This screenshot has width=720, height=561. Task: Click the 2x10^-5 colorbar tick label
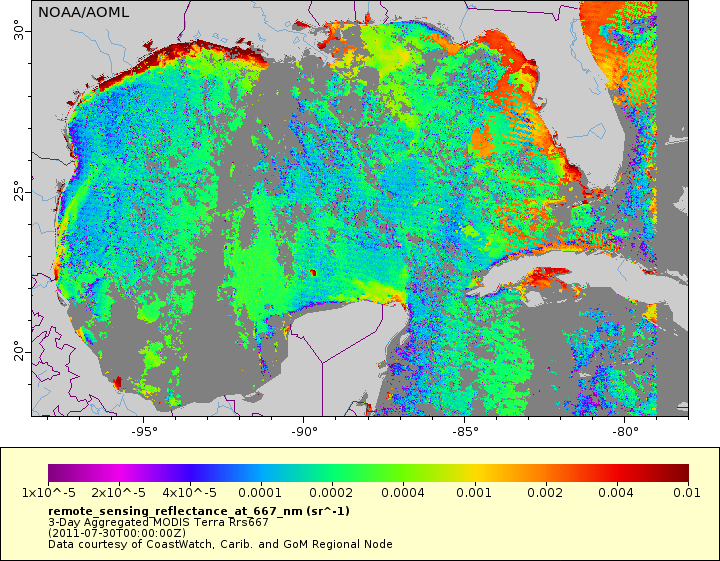tap(118, 493)
